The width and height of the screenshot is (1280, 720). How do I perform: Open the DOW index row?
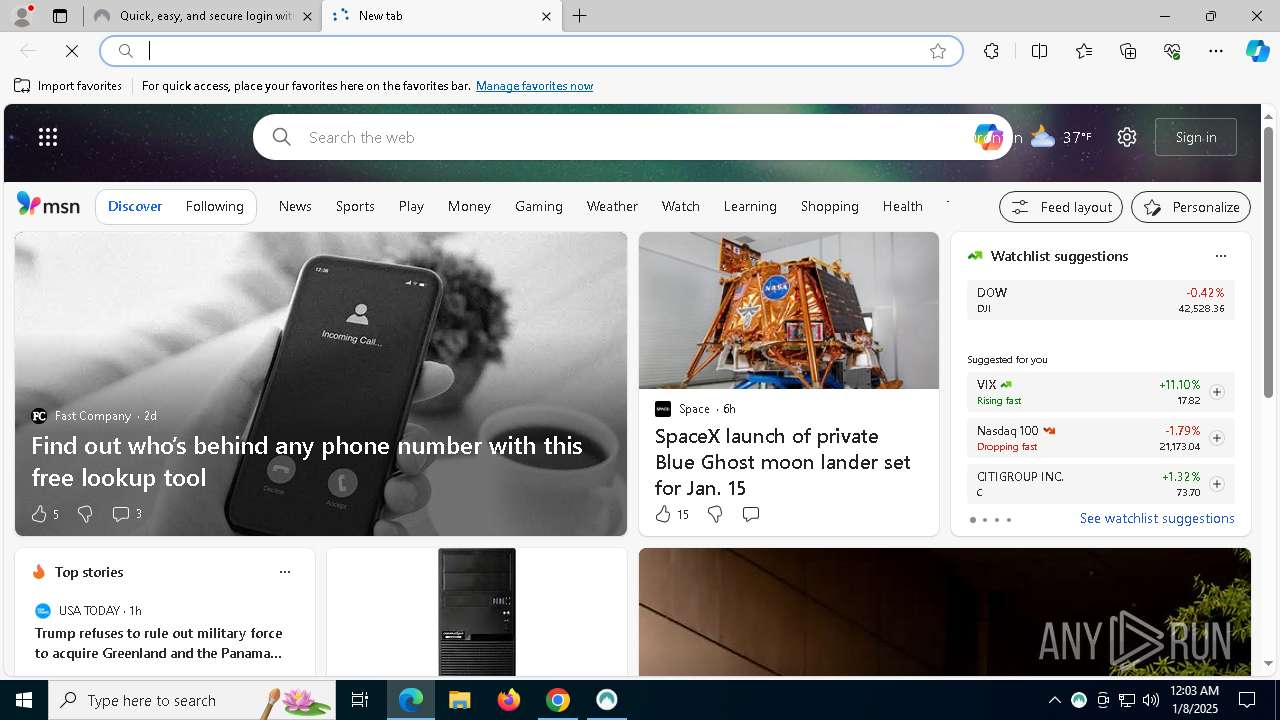(1100, 300)
